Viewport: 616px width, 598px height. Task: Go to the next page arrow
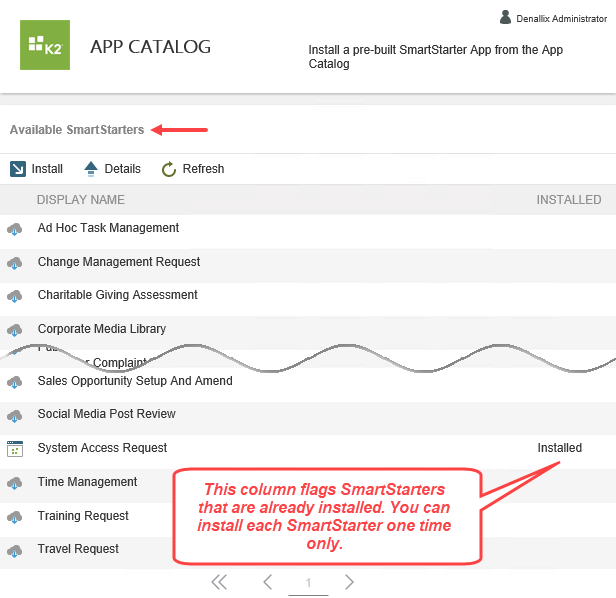tap(349, 582)
